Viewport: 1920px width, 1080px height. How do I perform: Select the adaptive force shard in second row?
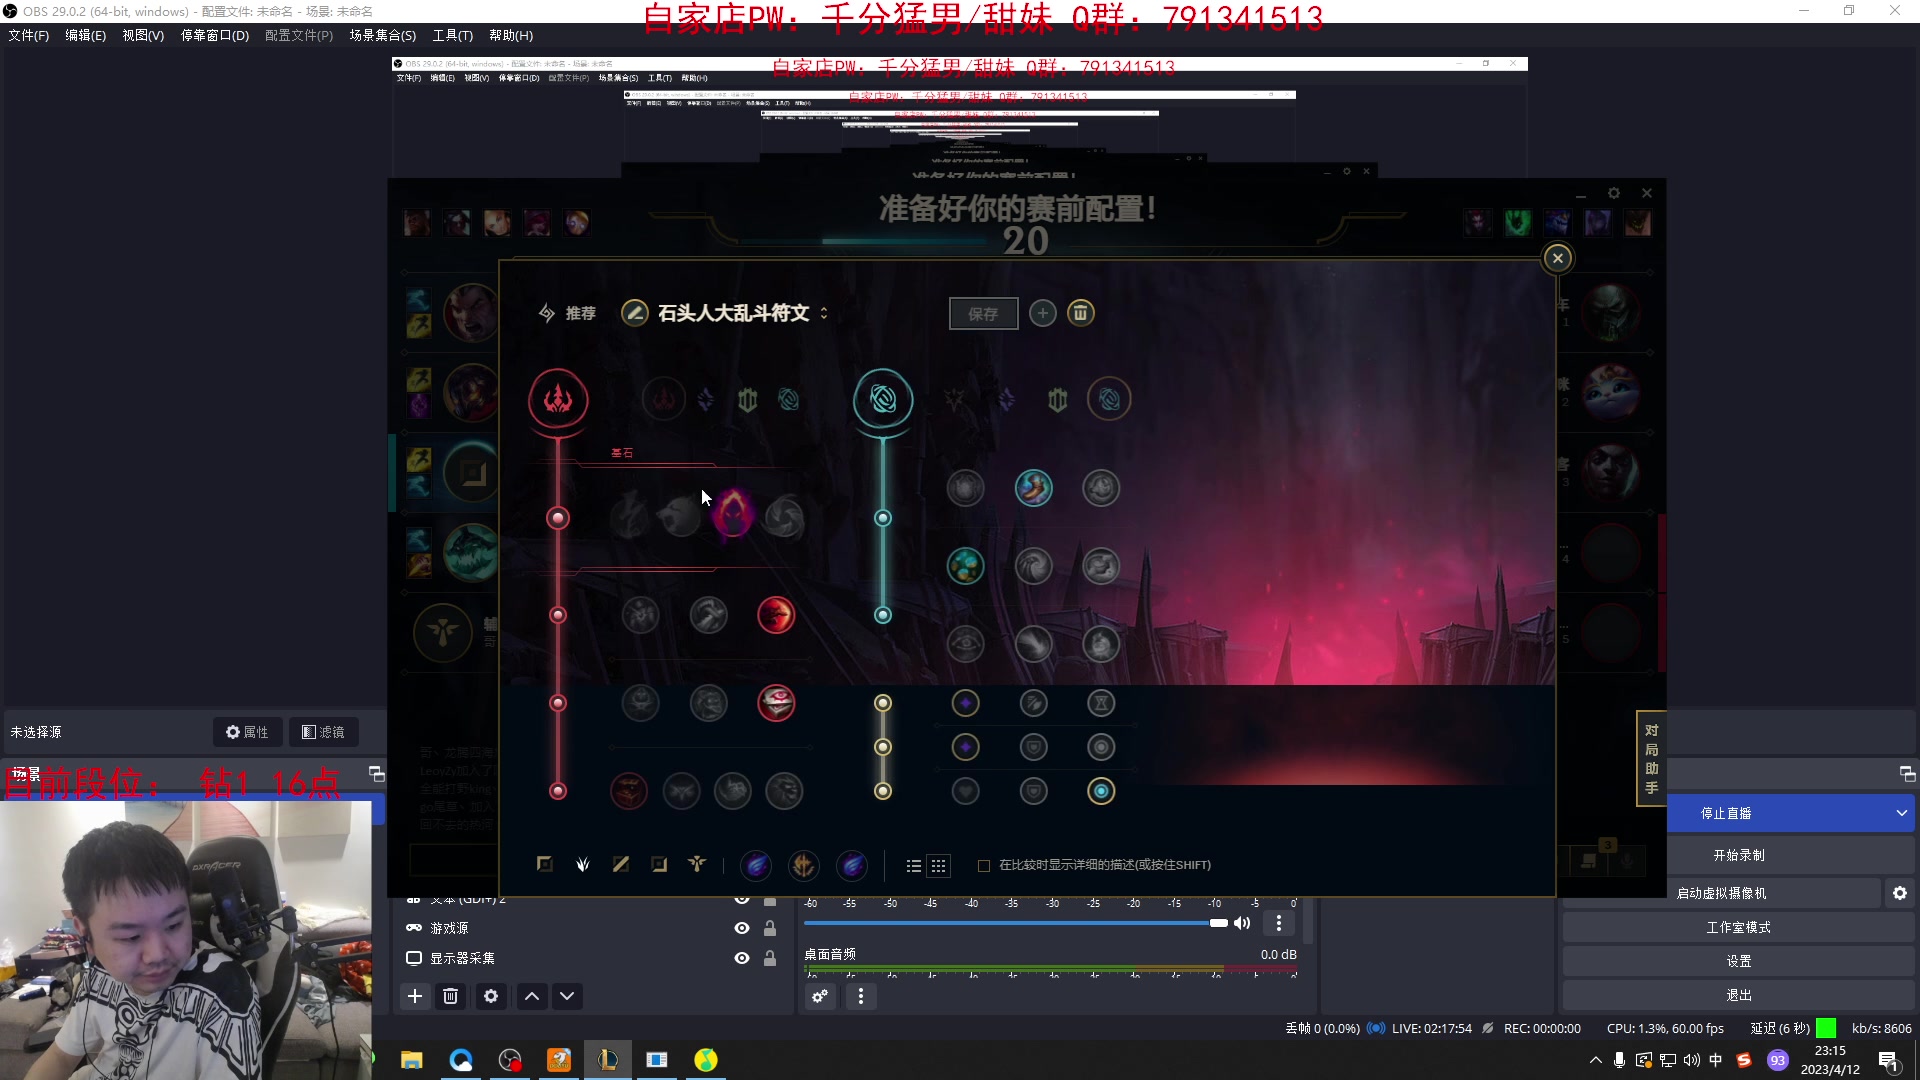[x=965, y=747]
